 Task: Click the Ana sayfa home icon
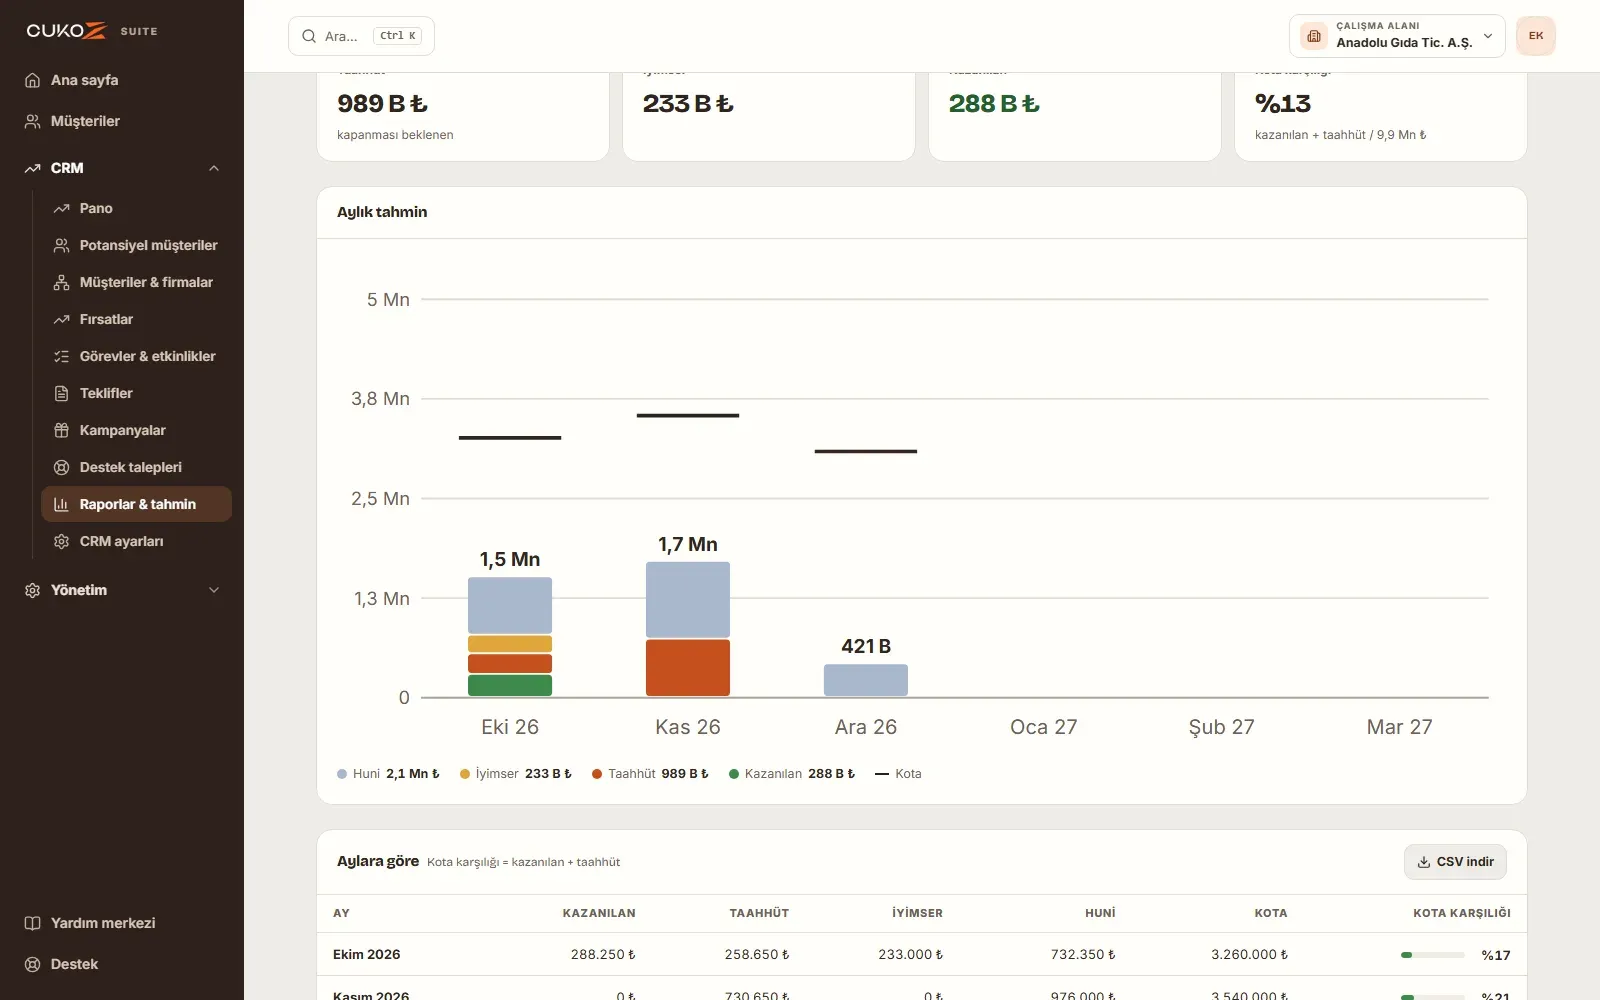(x=32, y=80)
